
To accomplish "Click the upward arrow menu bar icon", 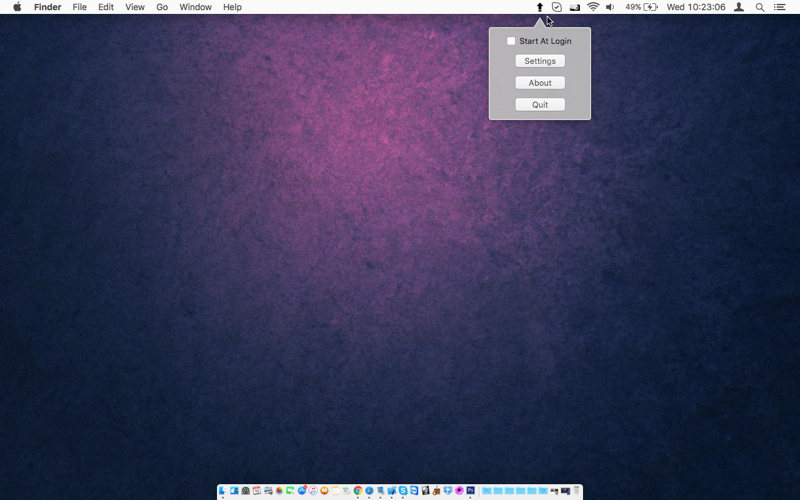I will (539, 7).
